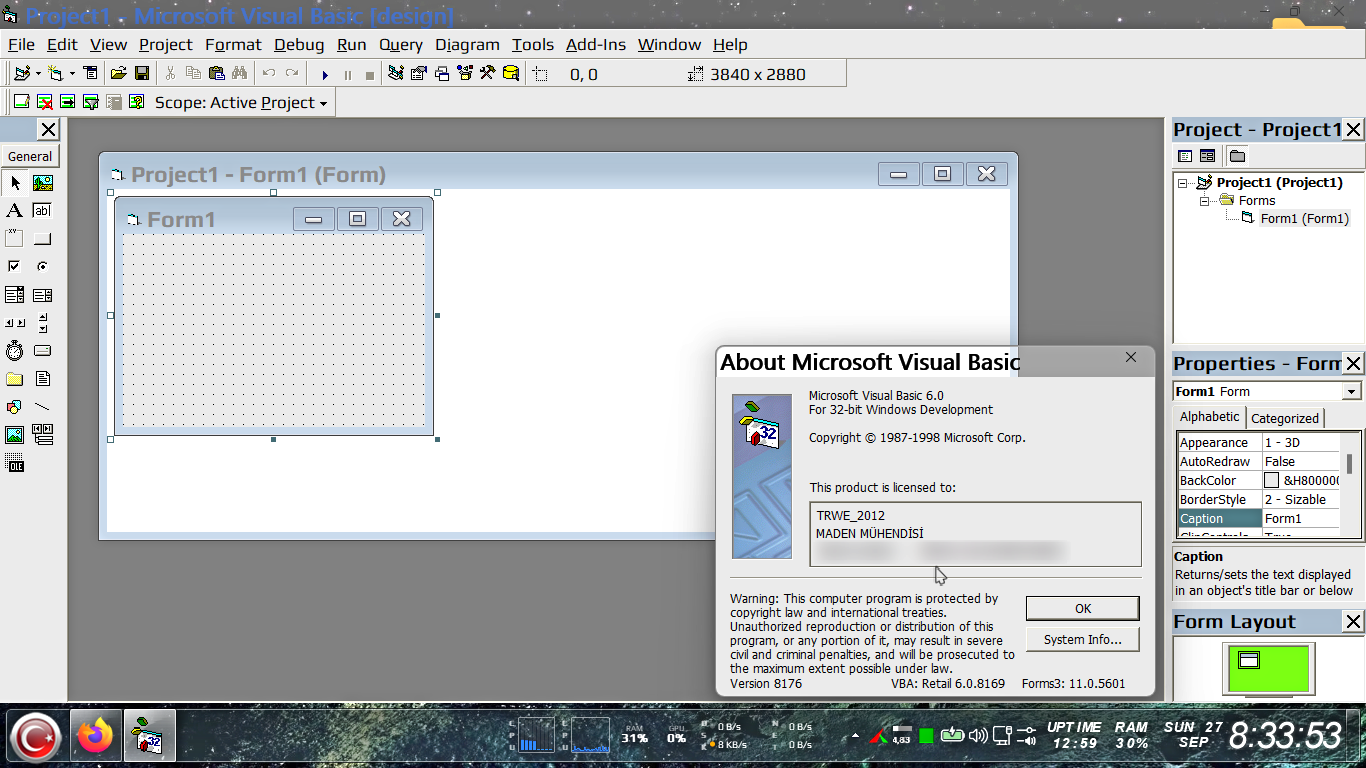Select the Label tool (letter A)

pos(14,211)
